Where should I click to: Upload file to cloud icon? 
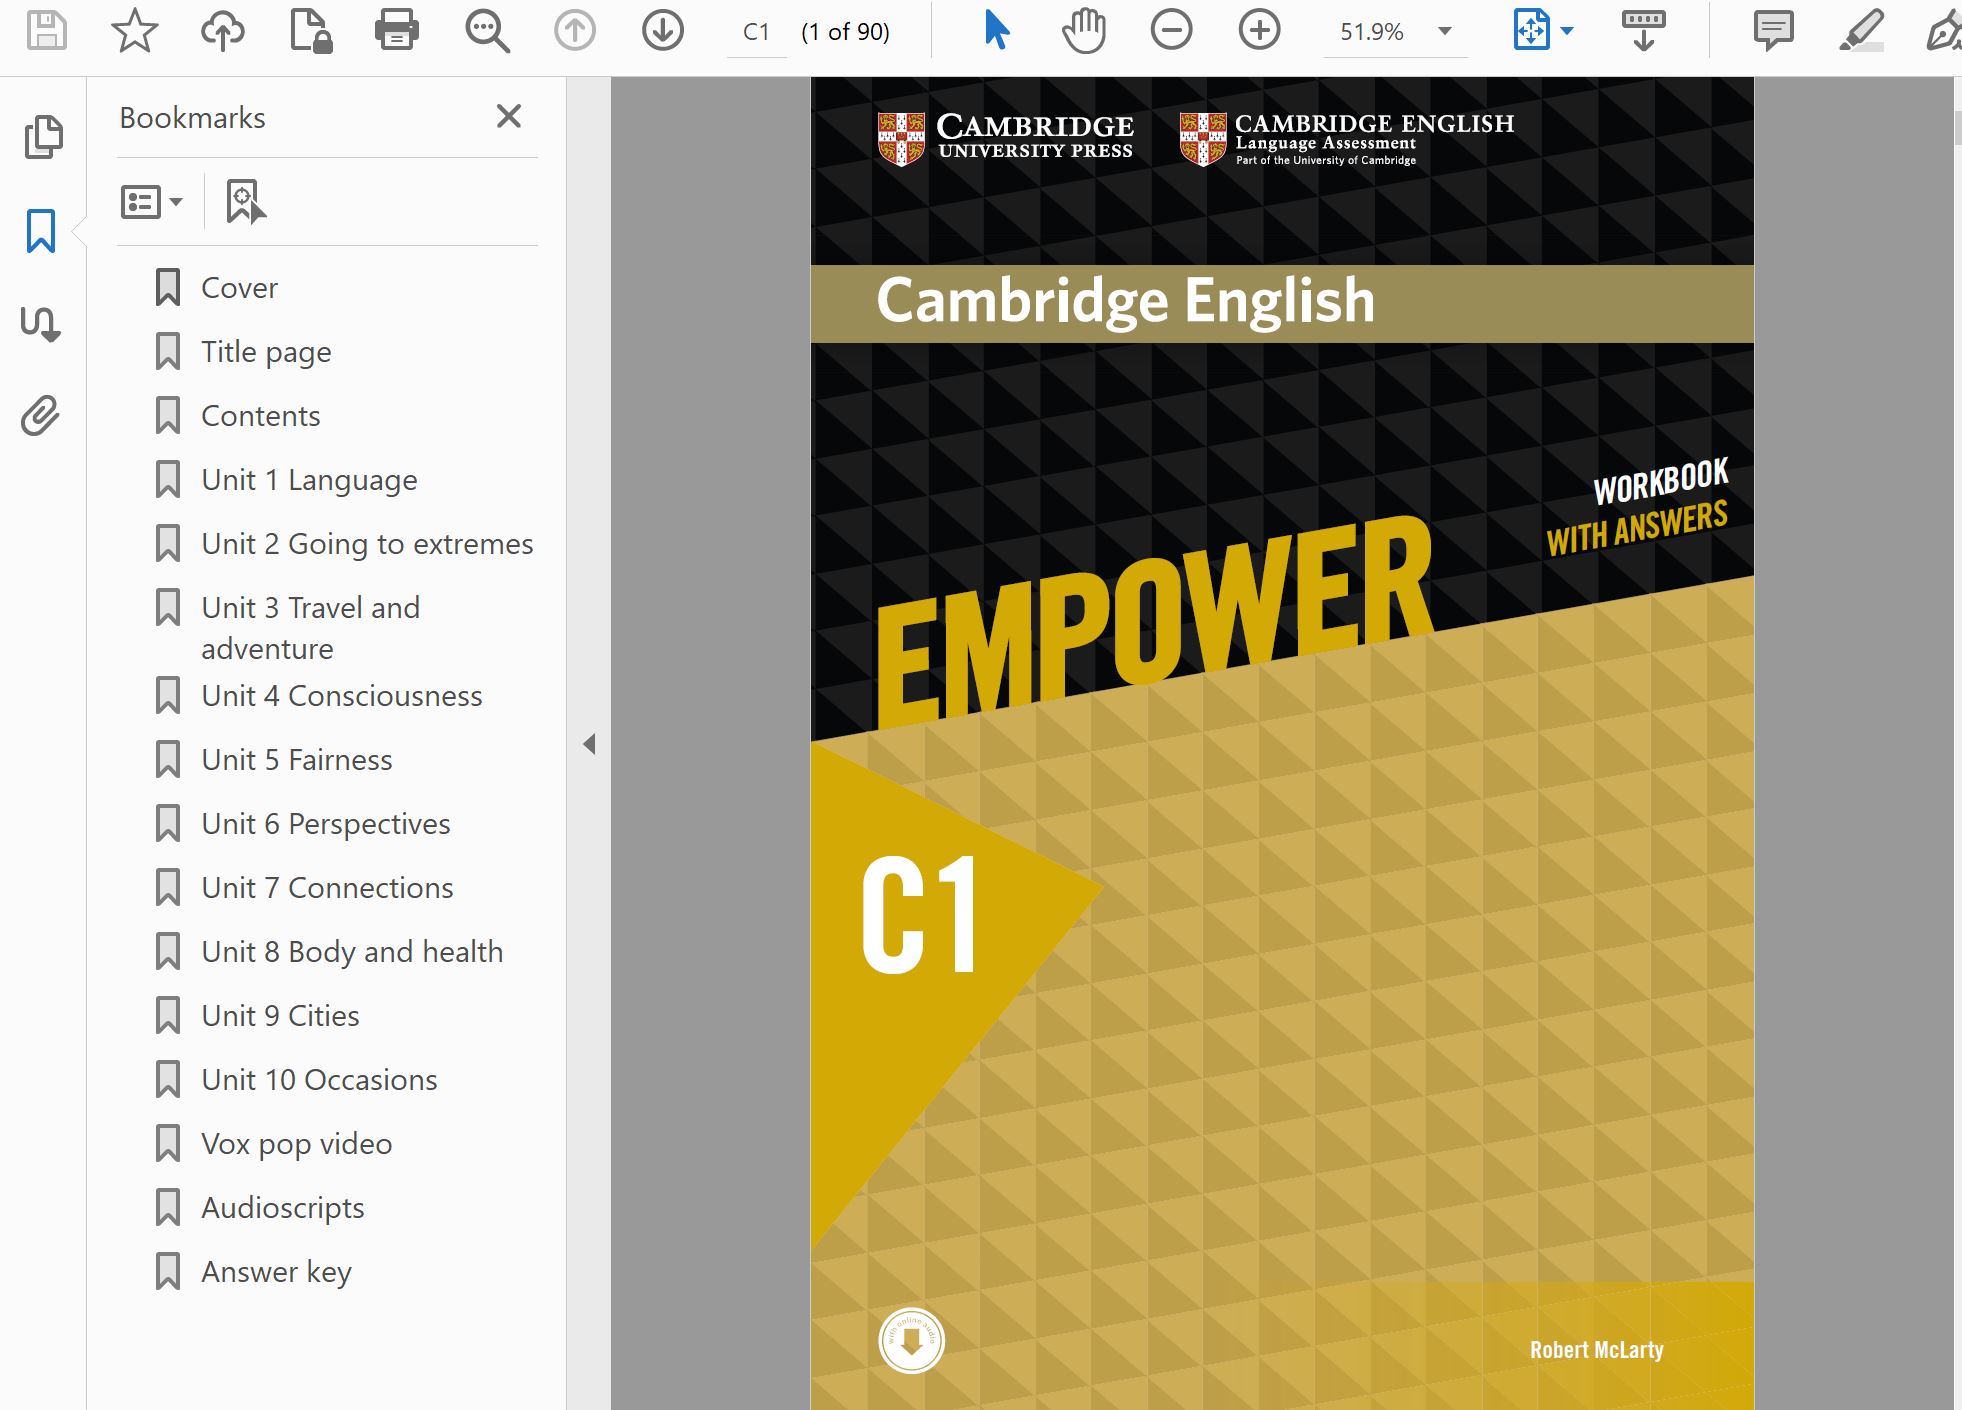pyautogui.click(x=222, y=30)
